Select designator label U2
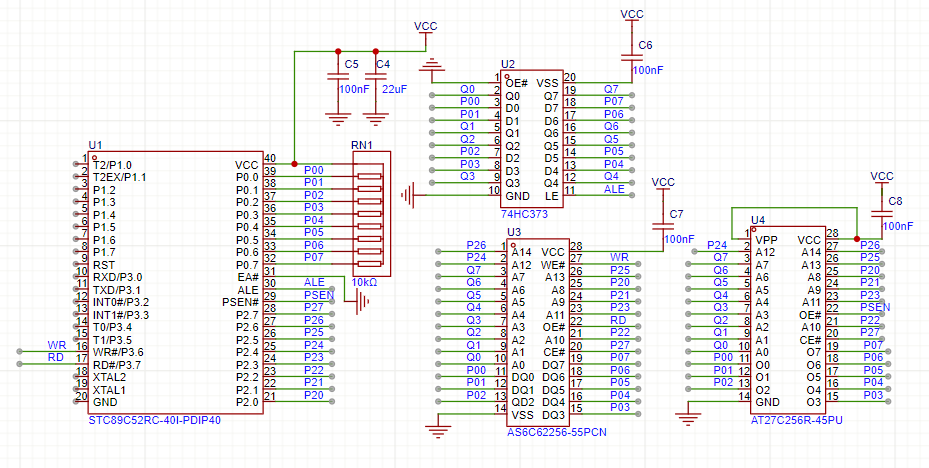The image size is (929, 468). [508, 64]
